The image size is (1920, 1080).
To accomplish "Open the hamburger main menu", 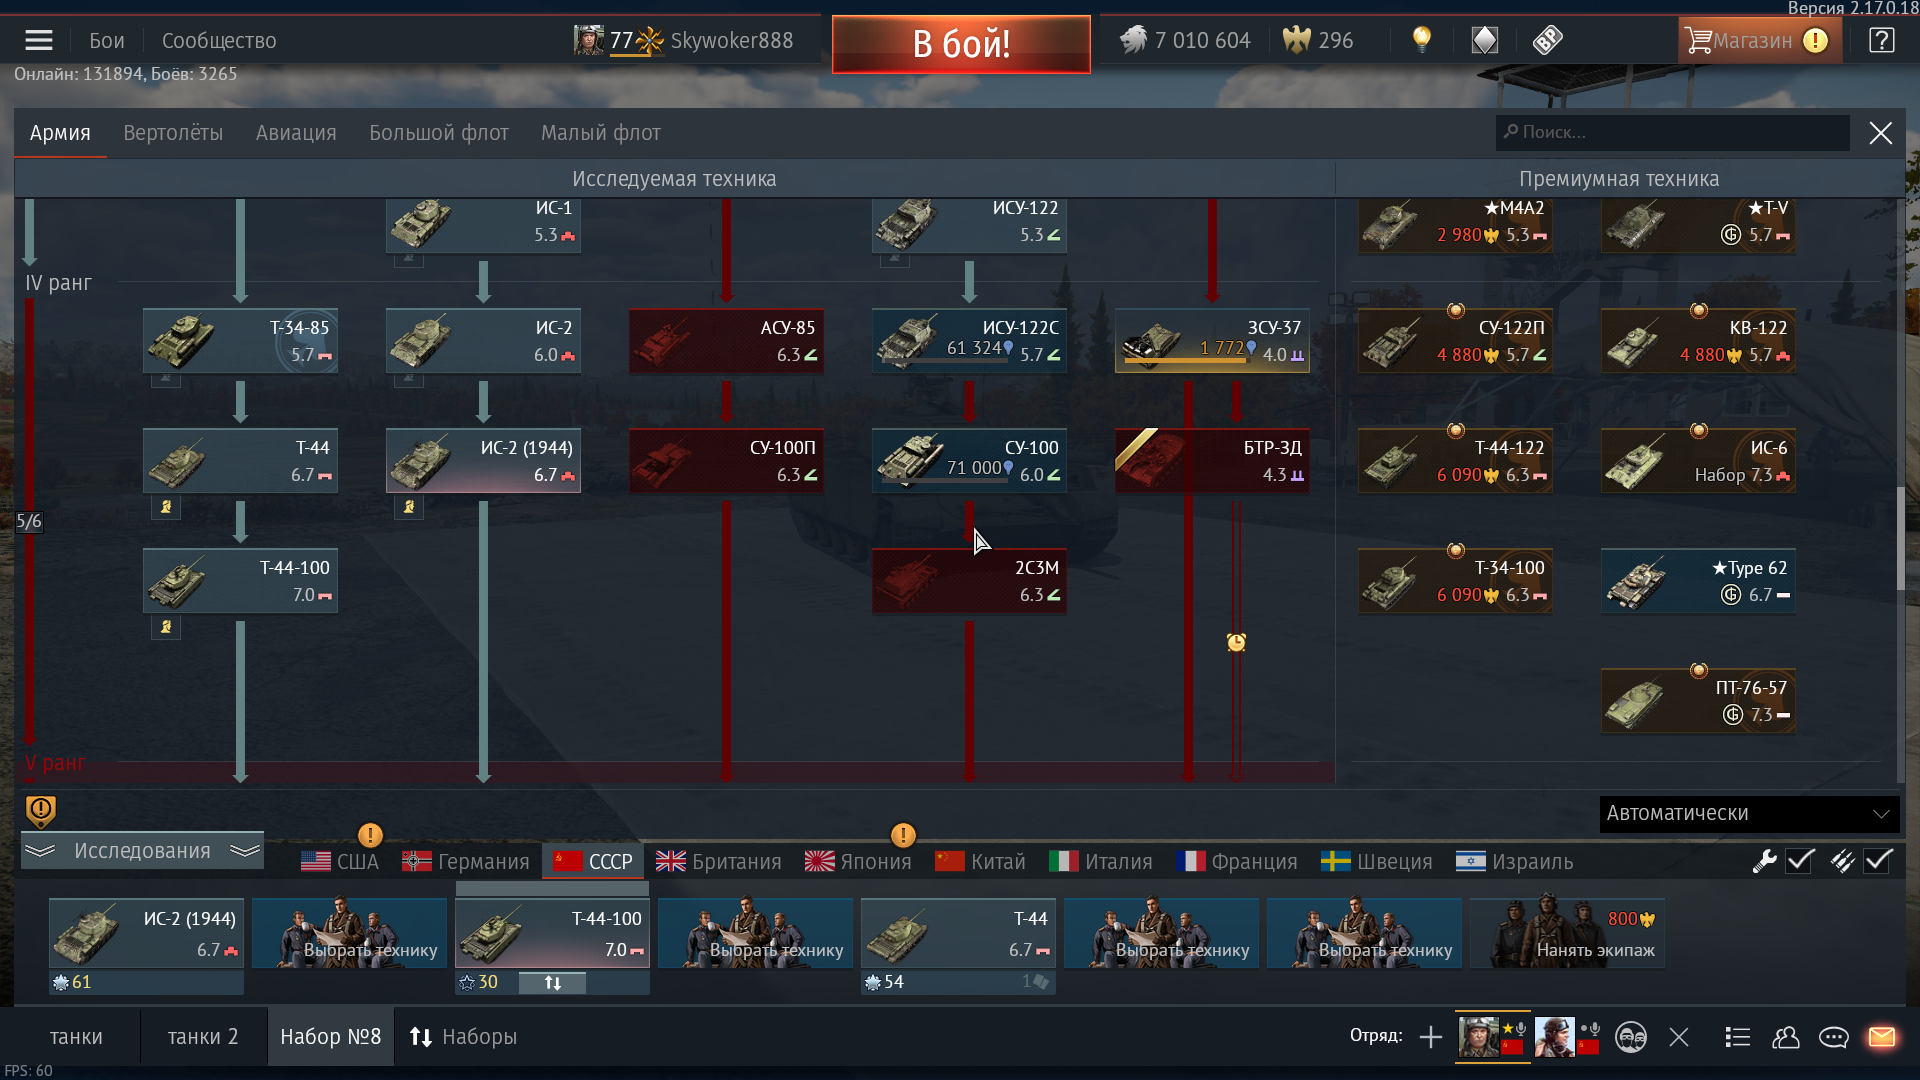I will 39,41.
